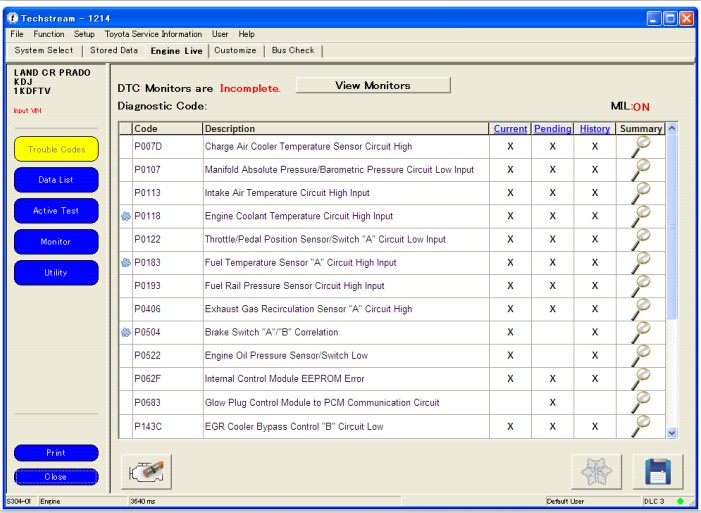Open the Data List sidebar button
The image size is (701, 513).
pyautogui.click(x=56, y=180)
